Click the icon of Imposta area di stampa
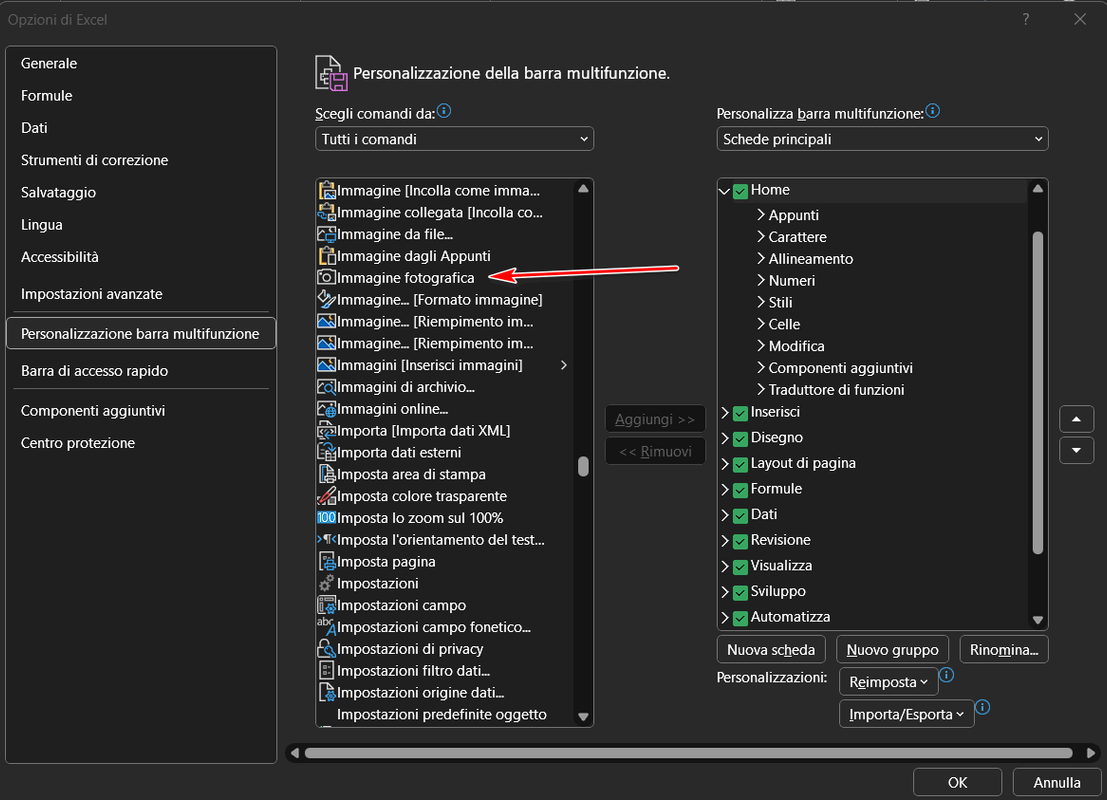Viewport: 1107px width, 800px height. pos(326,474)
